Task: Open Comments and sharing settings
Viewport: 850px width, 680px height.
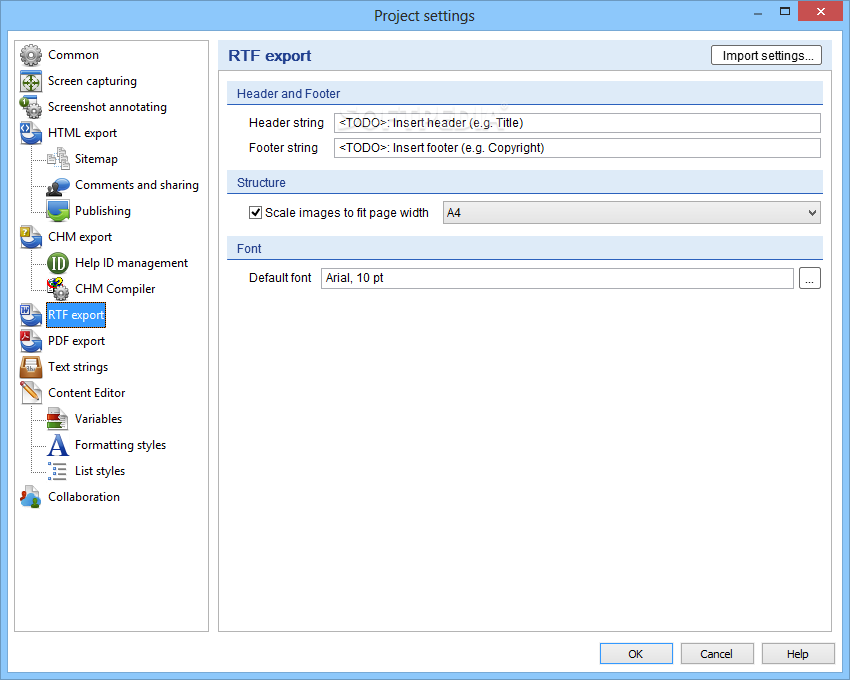Action: pyautogui.click(x=137, y=185)
